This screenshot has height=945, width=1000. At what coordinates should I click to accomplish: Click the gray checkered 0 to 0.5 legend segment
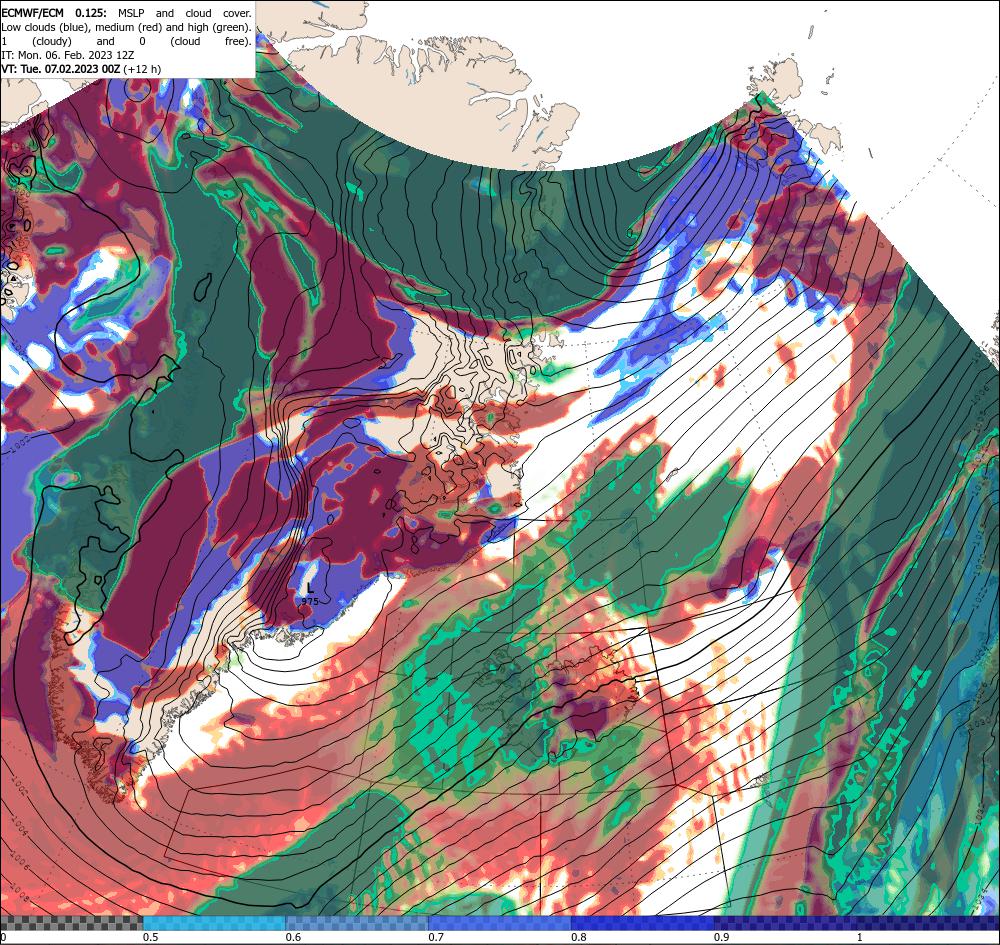tap(71, 923)
